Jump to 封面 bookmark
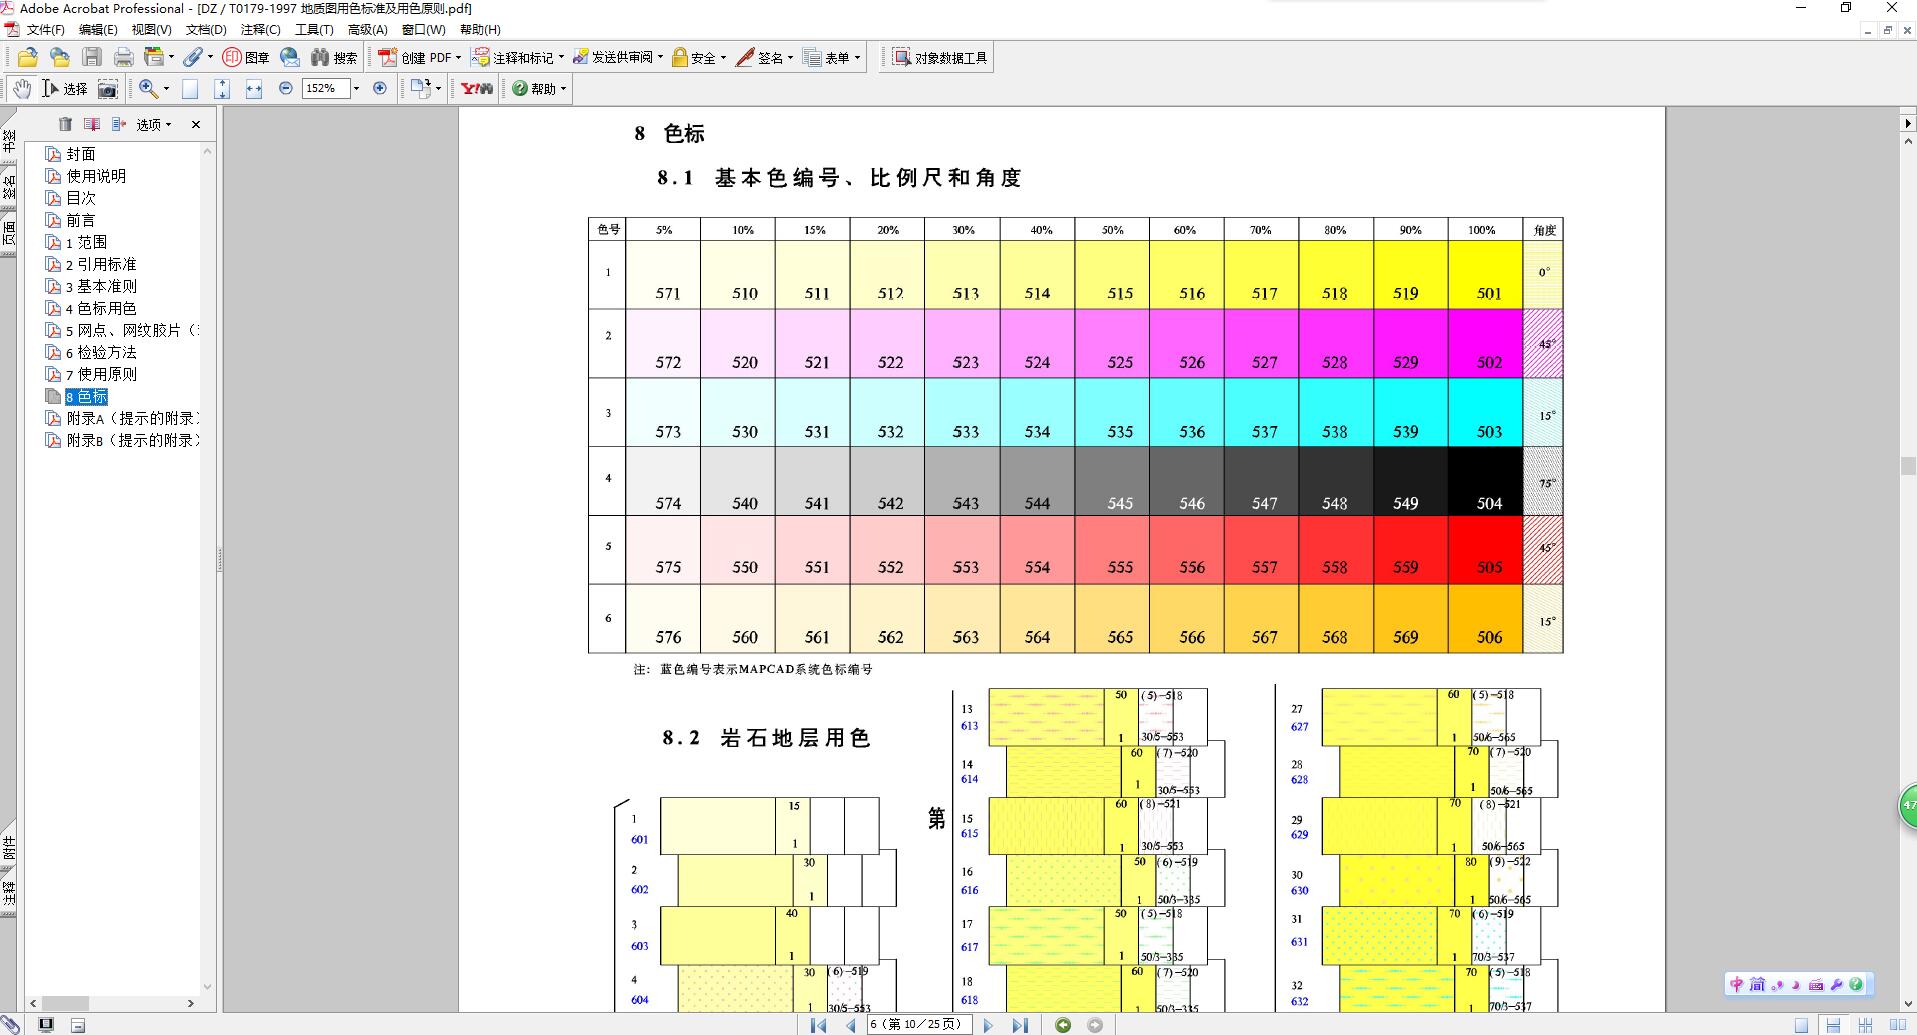1917x1035 pixels. 81,154
